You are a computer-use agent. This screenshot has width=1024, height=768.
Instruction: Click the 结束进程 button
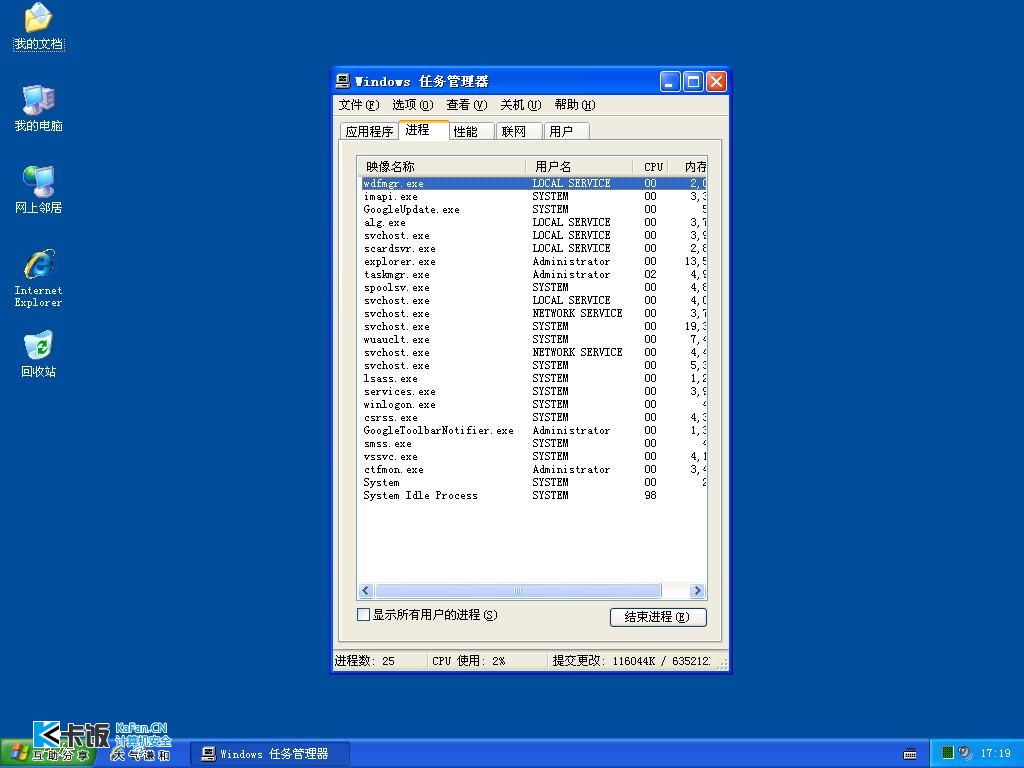(658, 616)
